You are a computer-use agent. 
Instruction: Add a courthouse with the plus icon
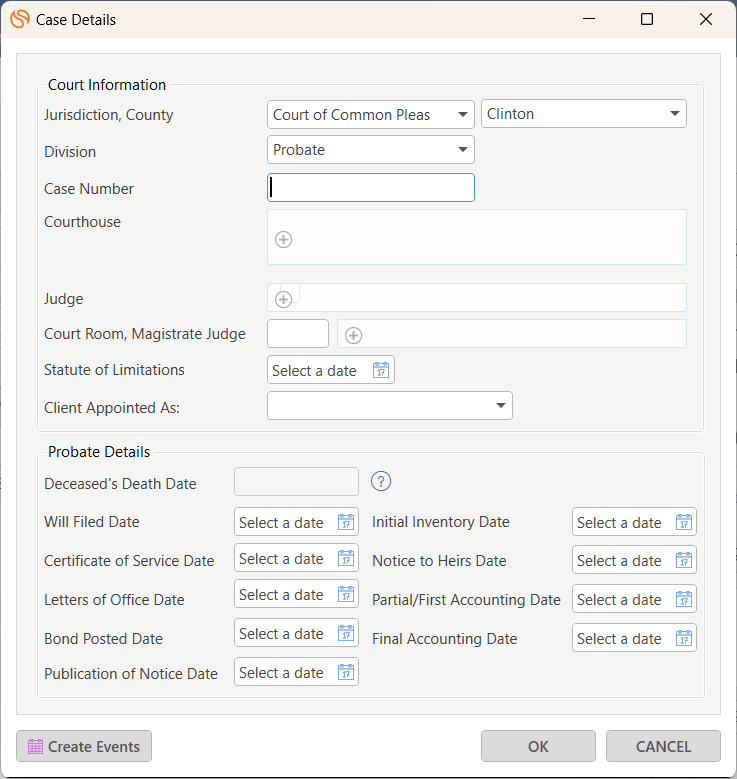click(283, 239)
